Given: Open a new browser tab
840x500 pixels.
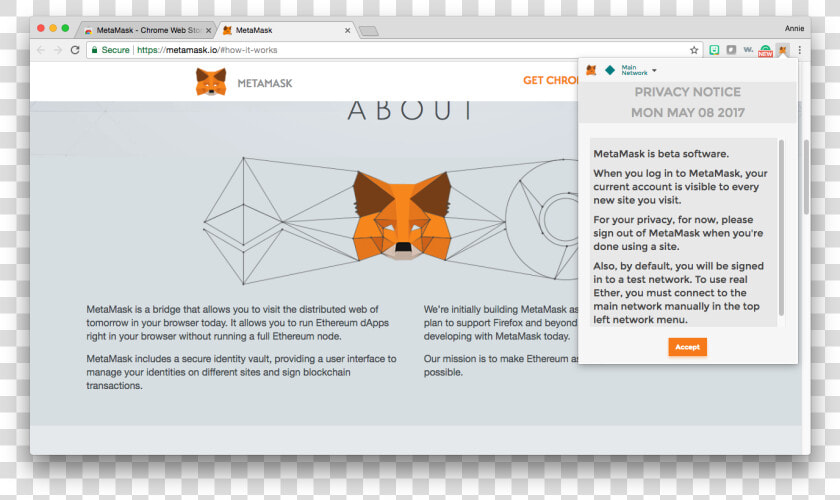Looking at the screenshot, I should 369,31.
